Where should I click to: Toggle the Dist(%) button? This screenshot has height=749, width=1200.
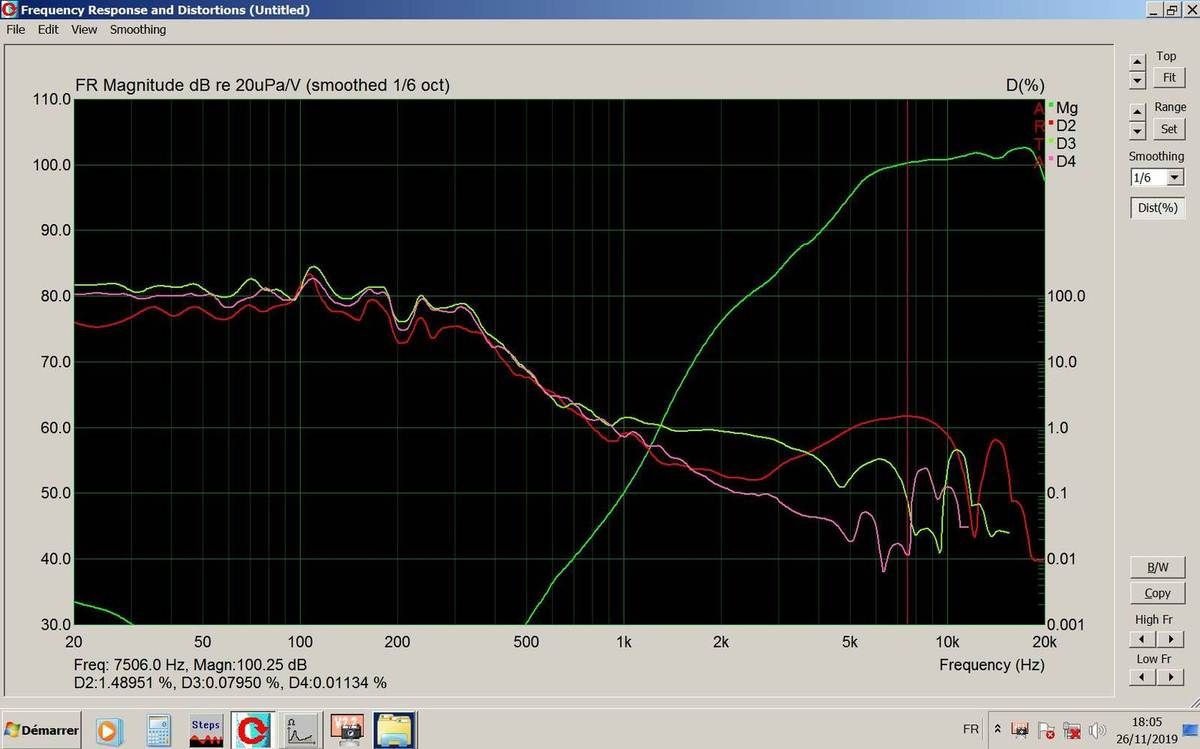1157,208
